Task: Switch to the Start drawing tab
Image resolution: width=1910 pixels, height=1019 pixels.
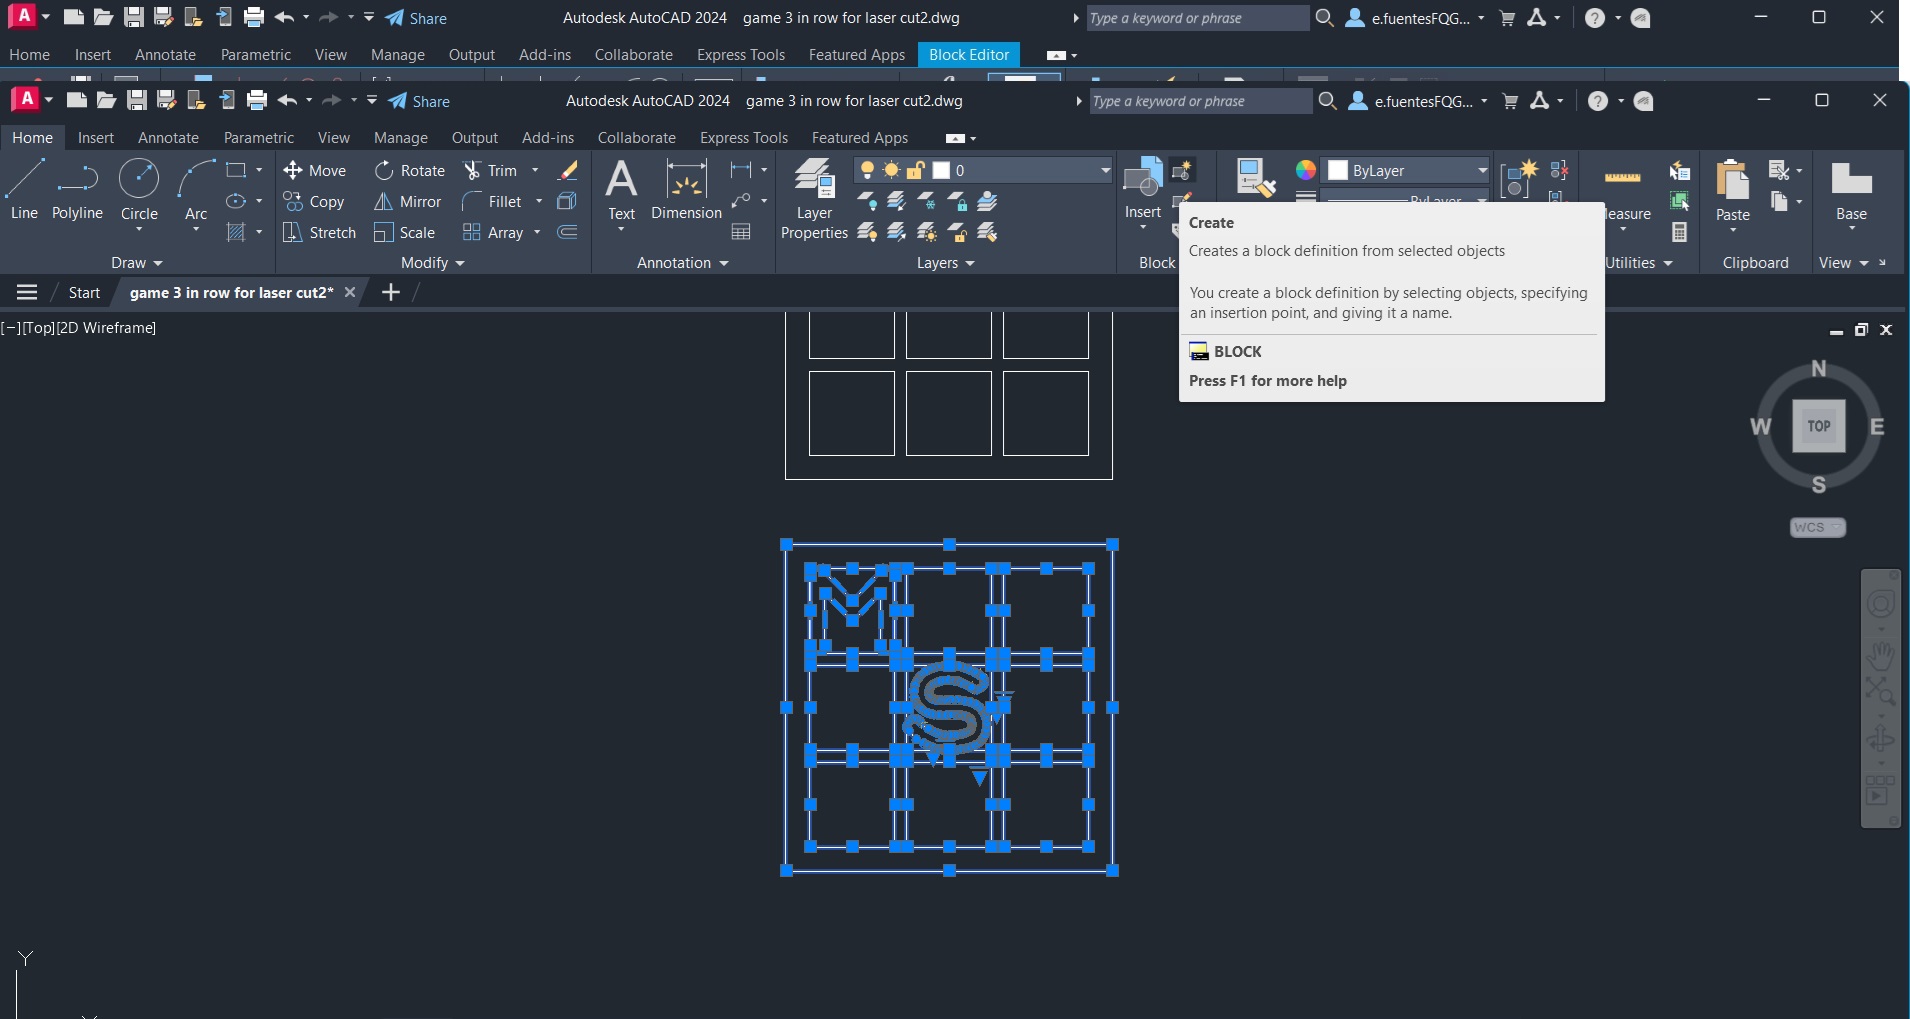Action: click(x=84, y=292)
